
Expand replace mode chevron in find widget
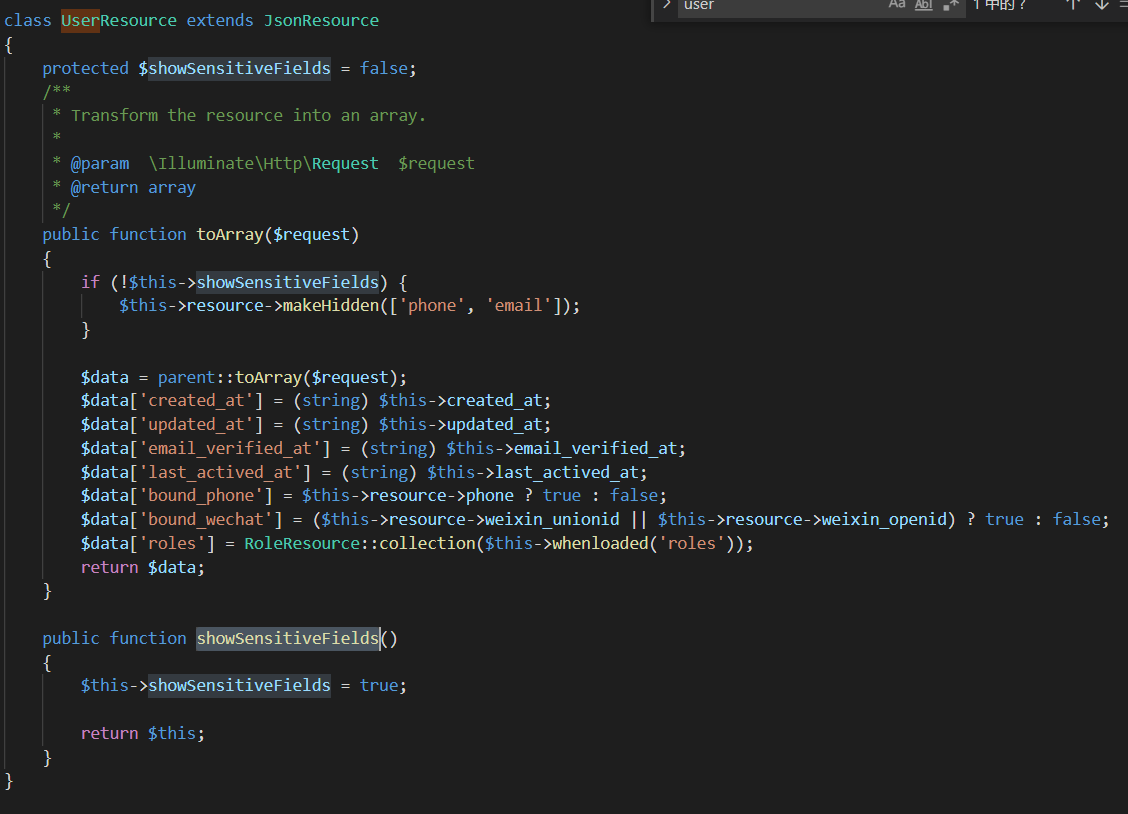click(666, 4)
